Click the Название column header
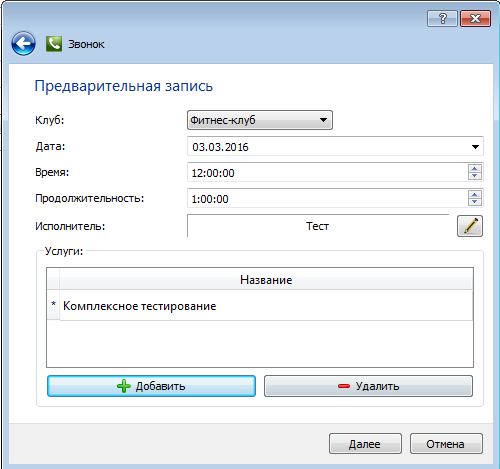This screenshot has height=469, width=500. pyautogui.click(x=266, y=280)
